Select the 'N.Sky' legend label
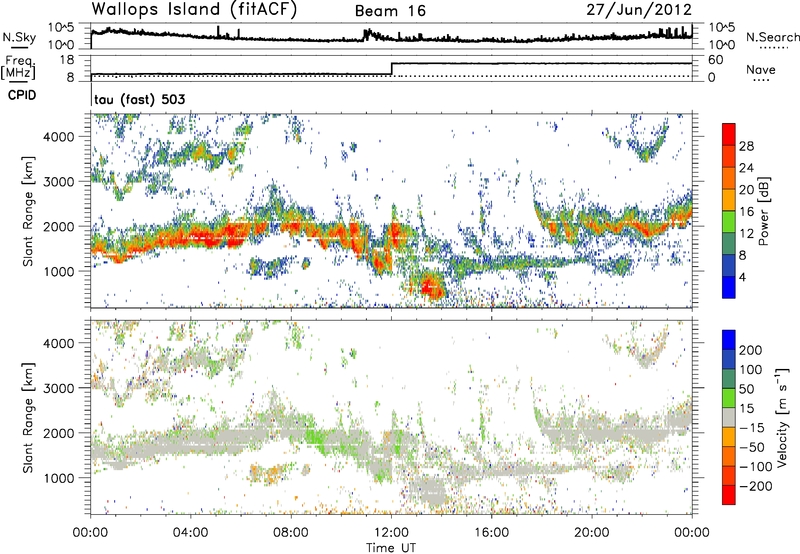 point(19,37)
